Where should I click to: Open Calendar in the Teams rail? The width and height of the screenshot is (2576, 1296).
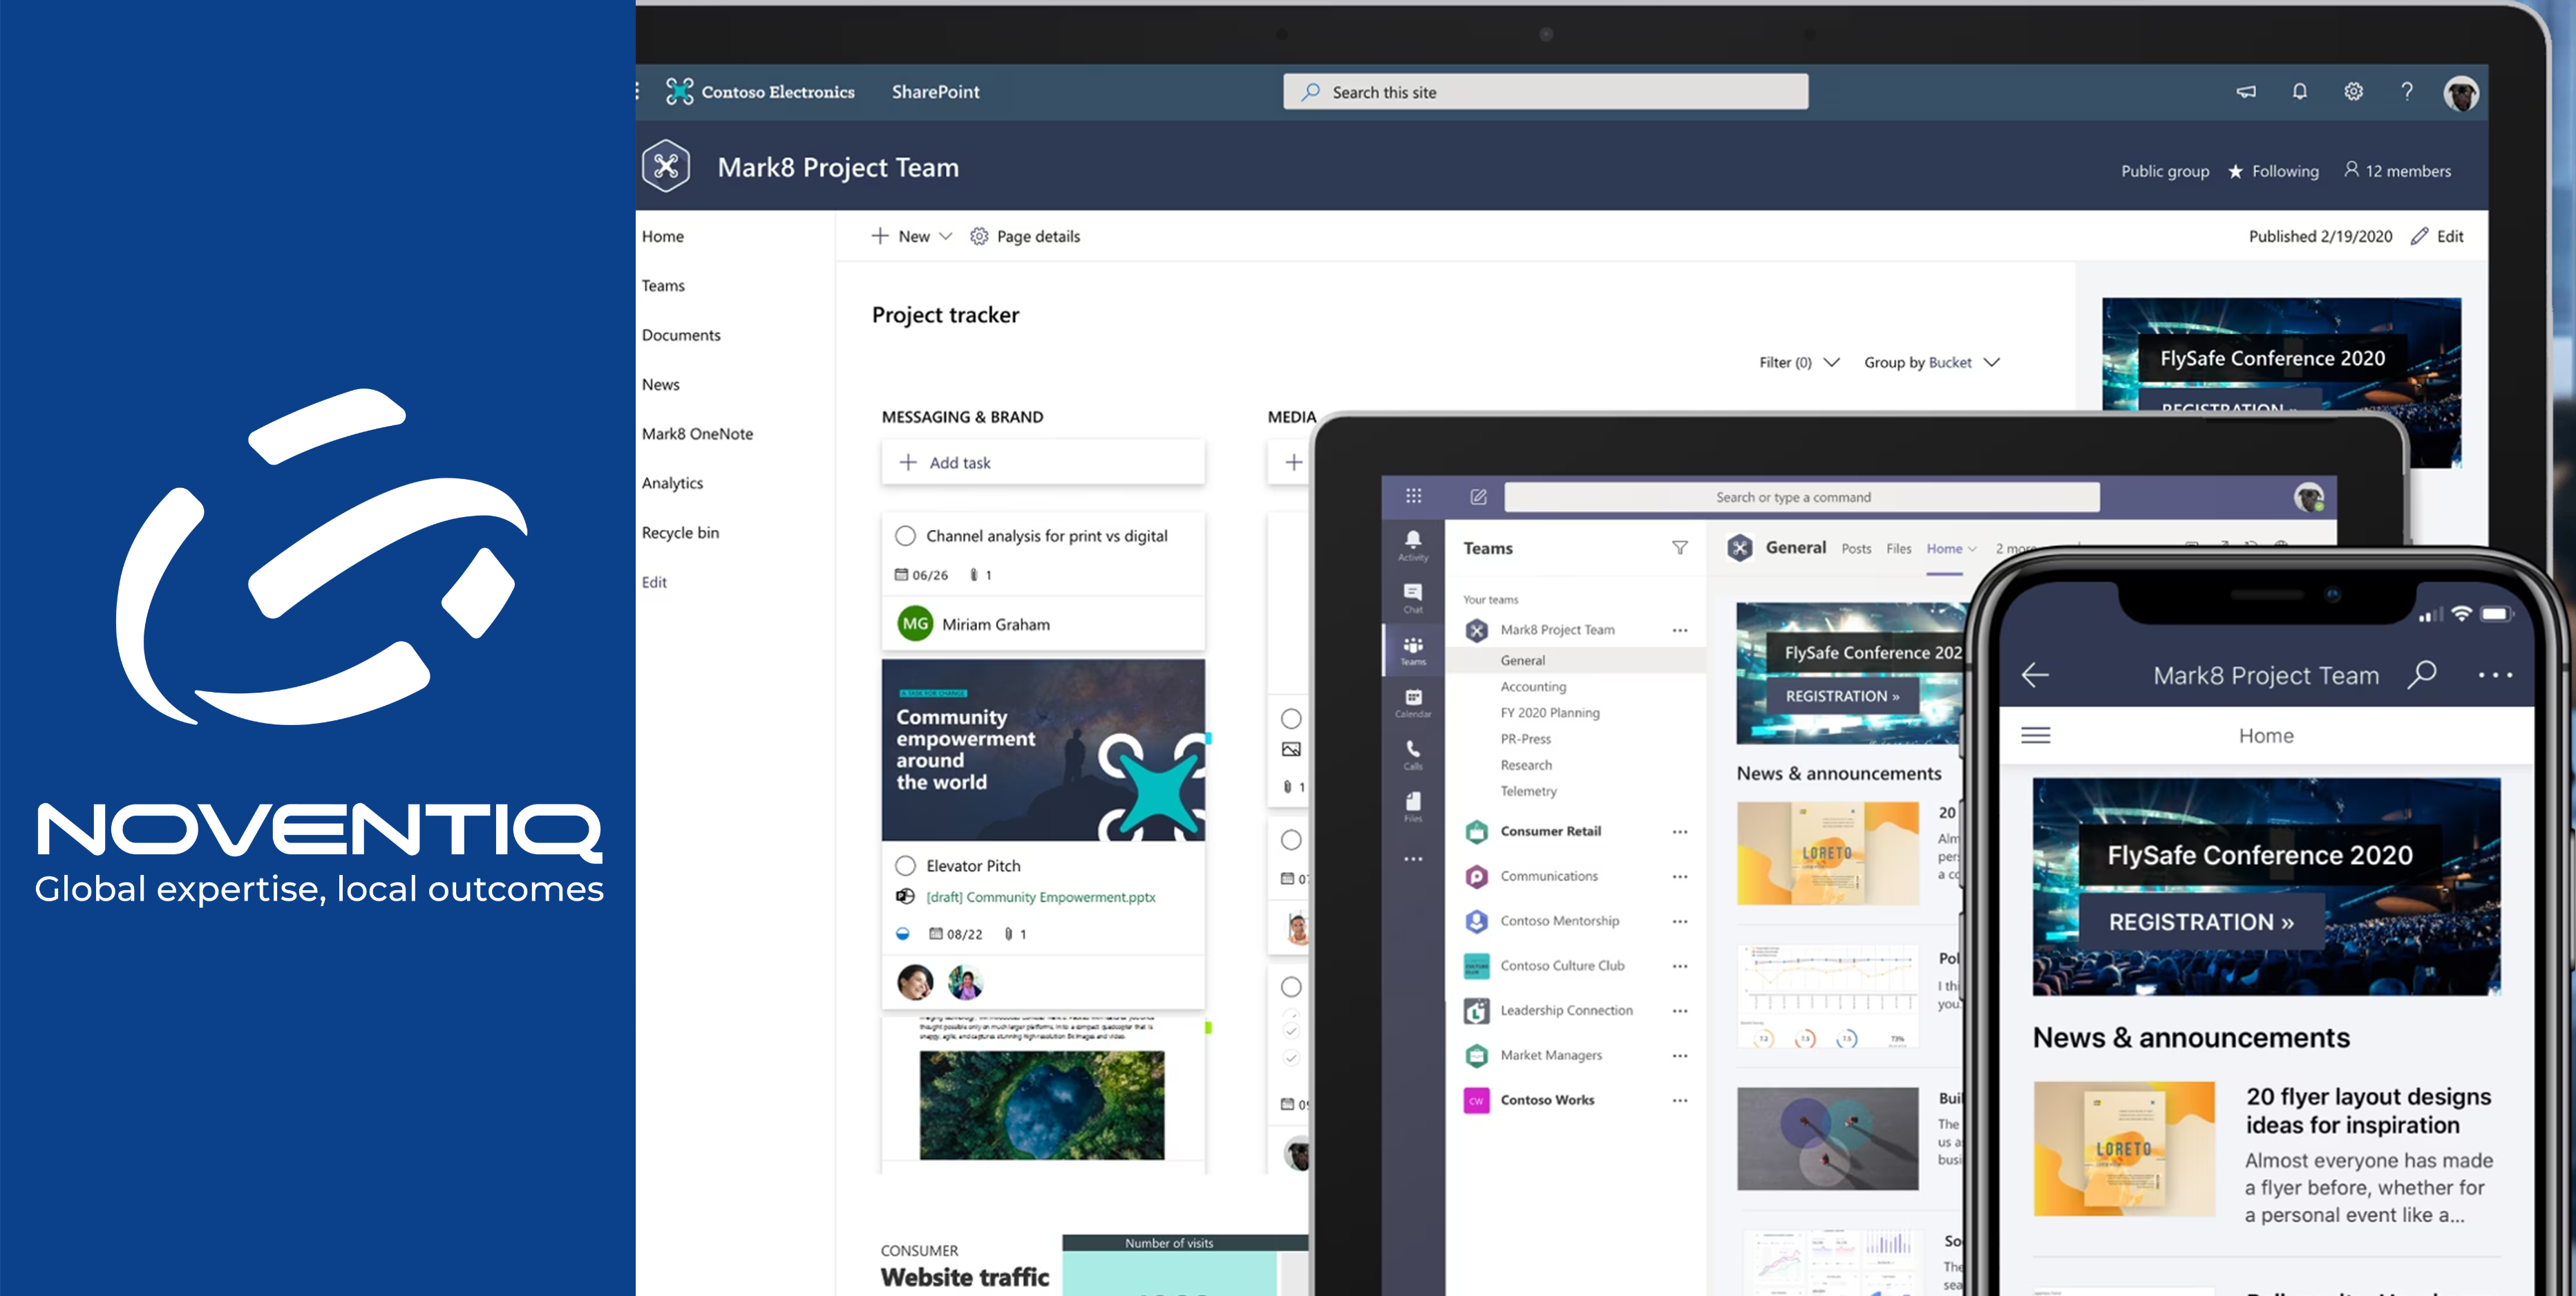point(1413,702)
